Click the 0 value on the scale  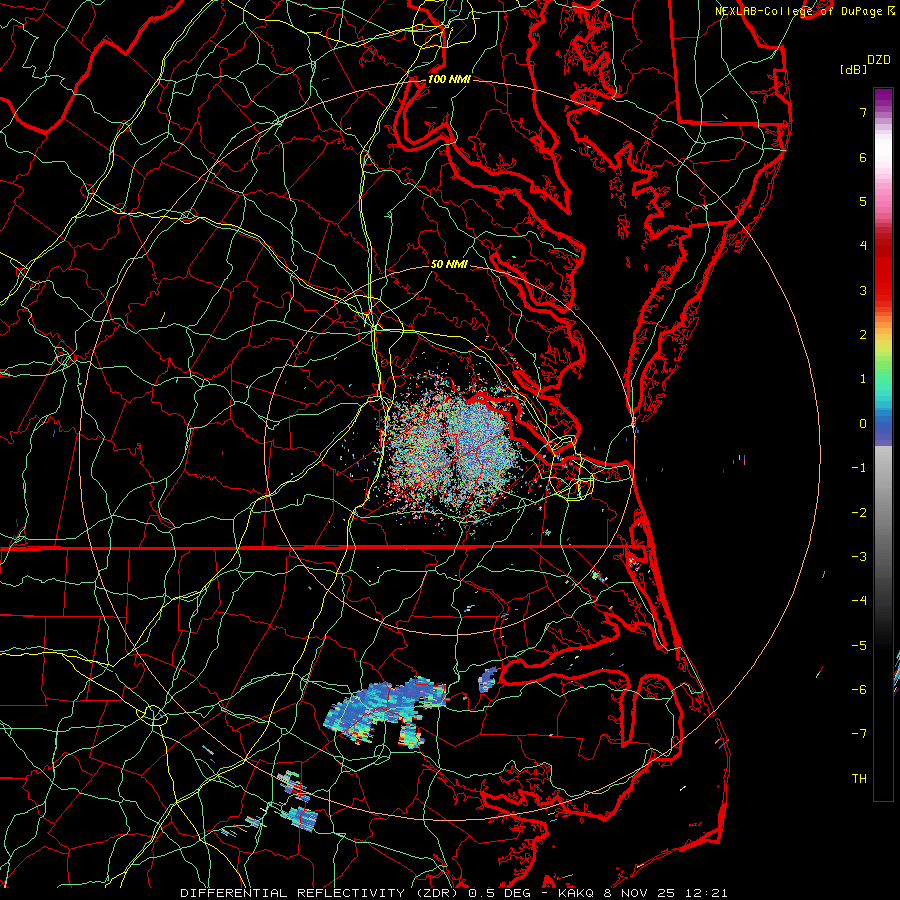coord(863,424)
